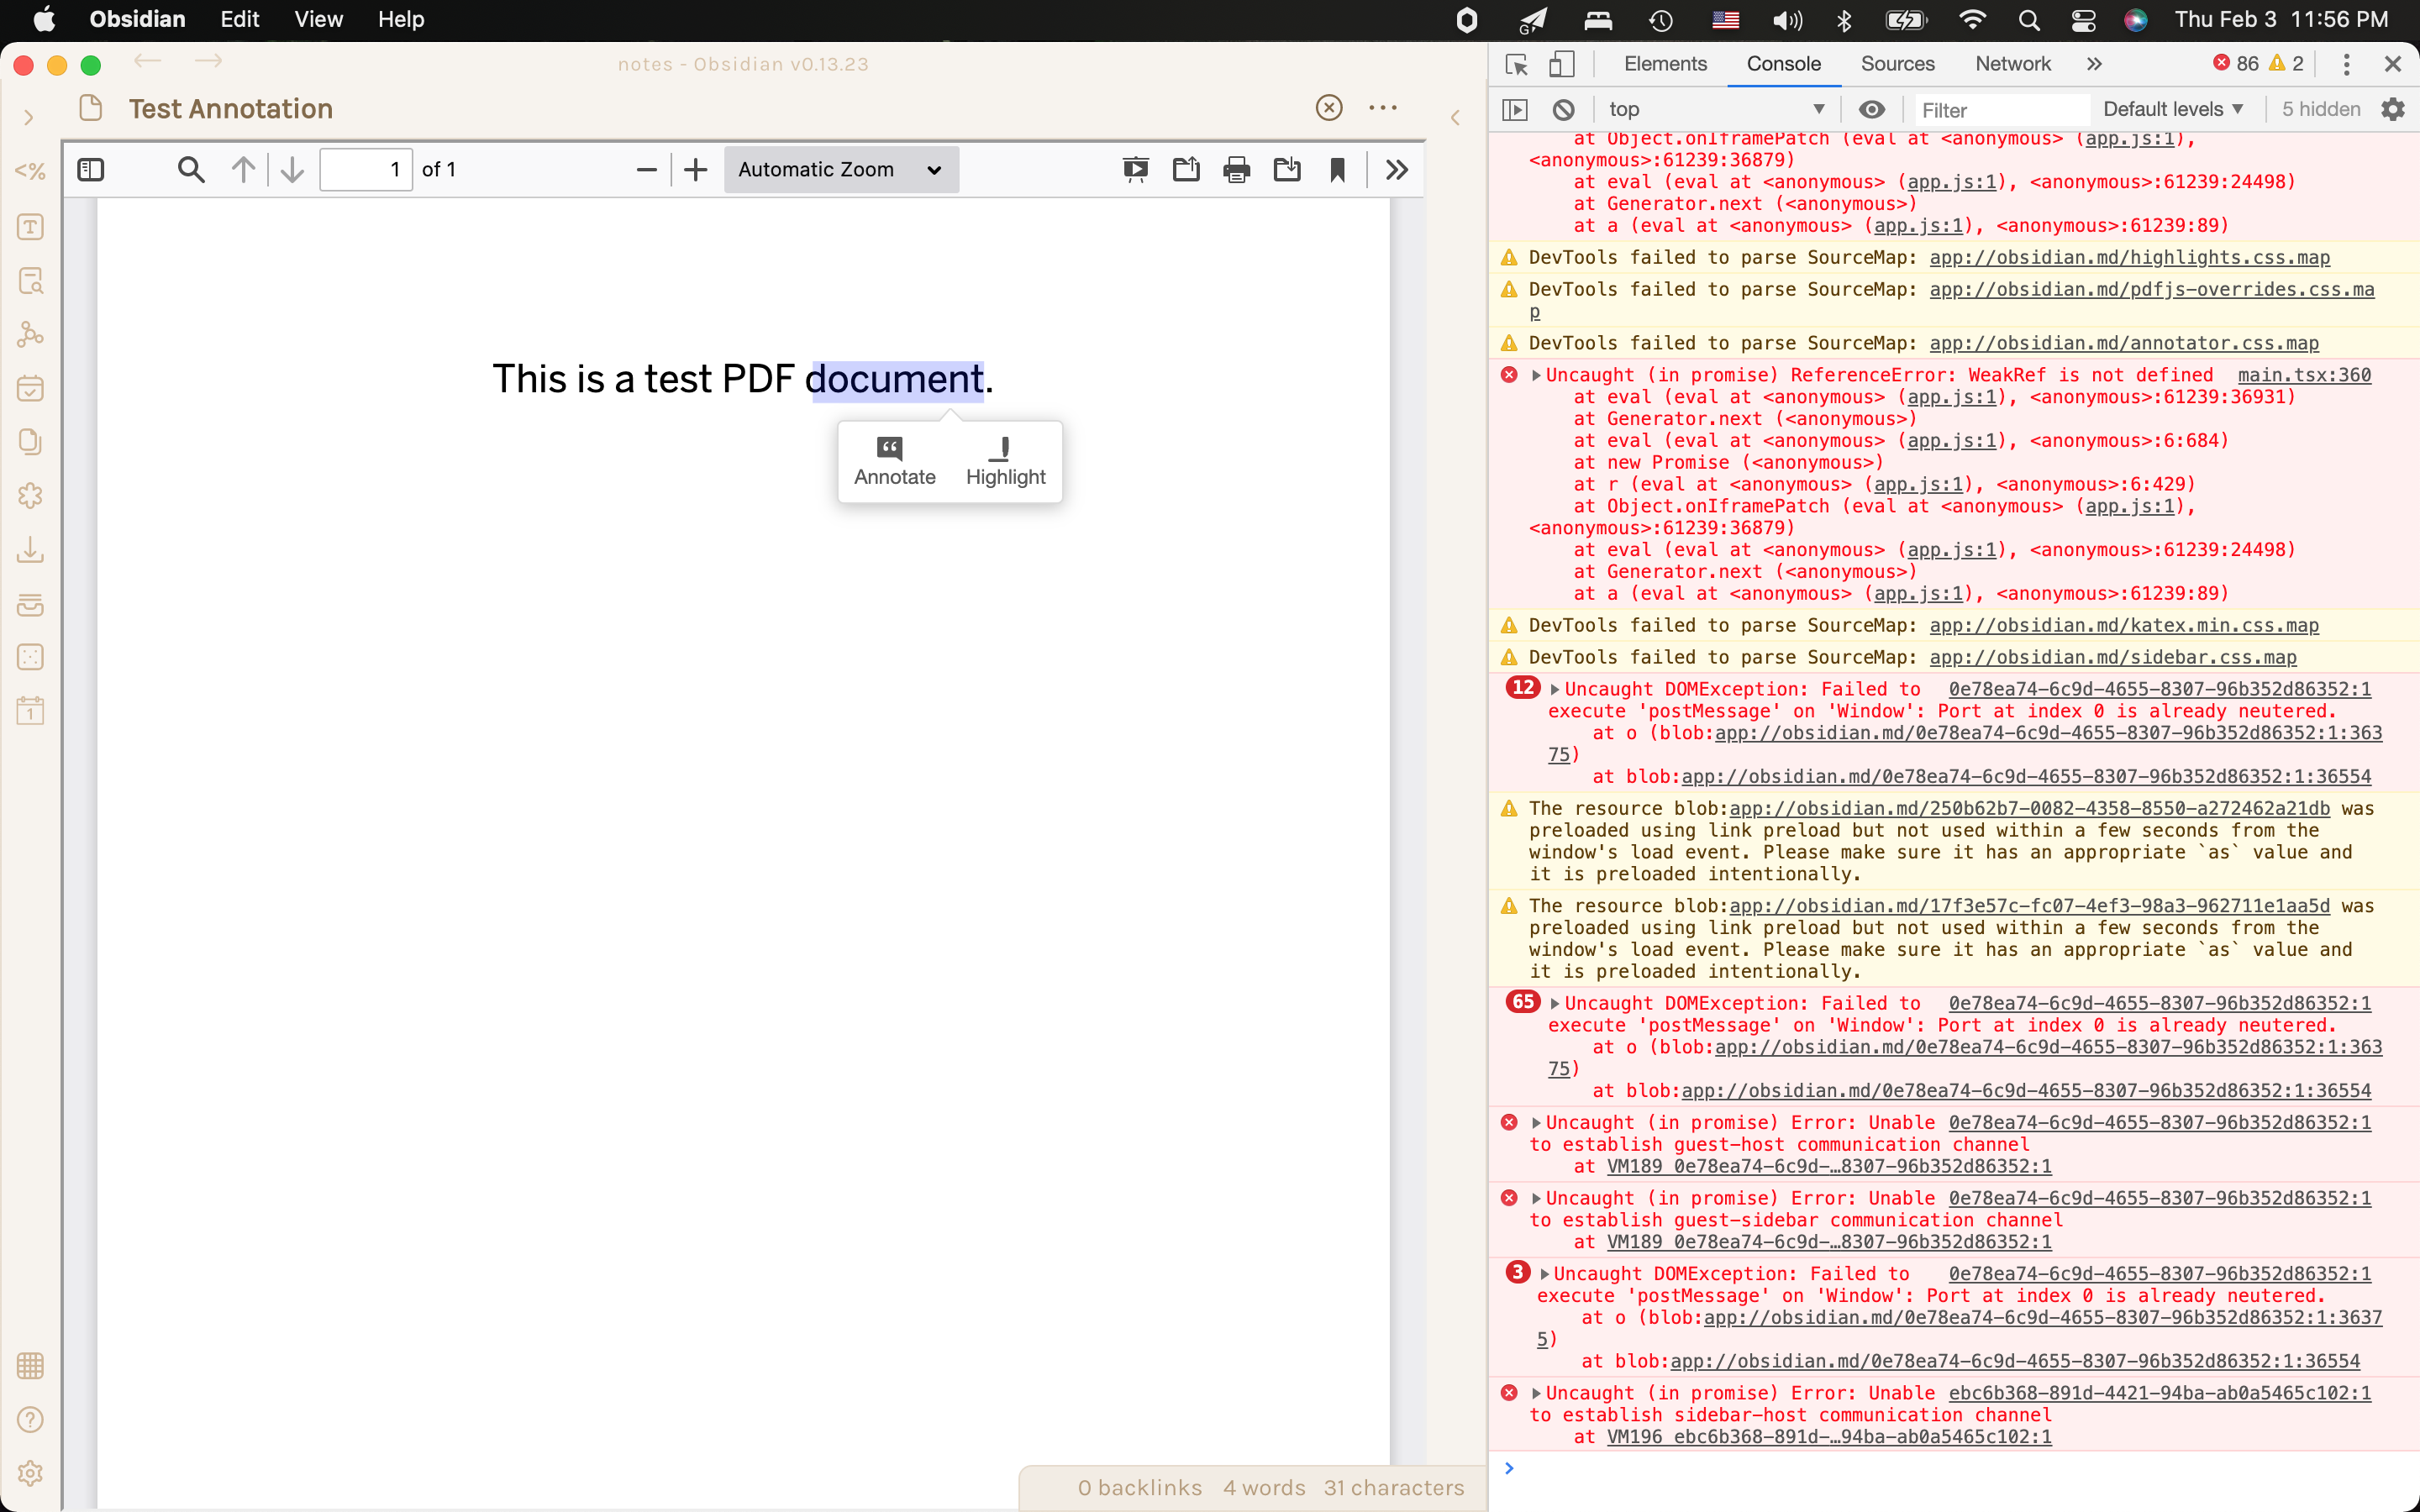Open the Default levels dropdown
2420x1512 pixels.
2172,109
